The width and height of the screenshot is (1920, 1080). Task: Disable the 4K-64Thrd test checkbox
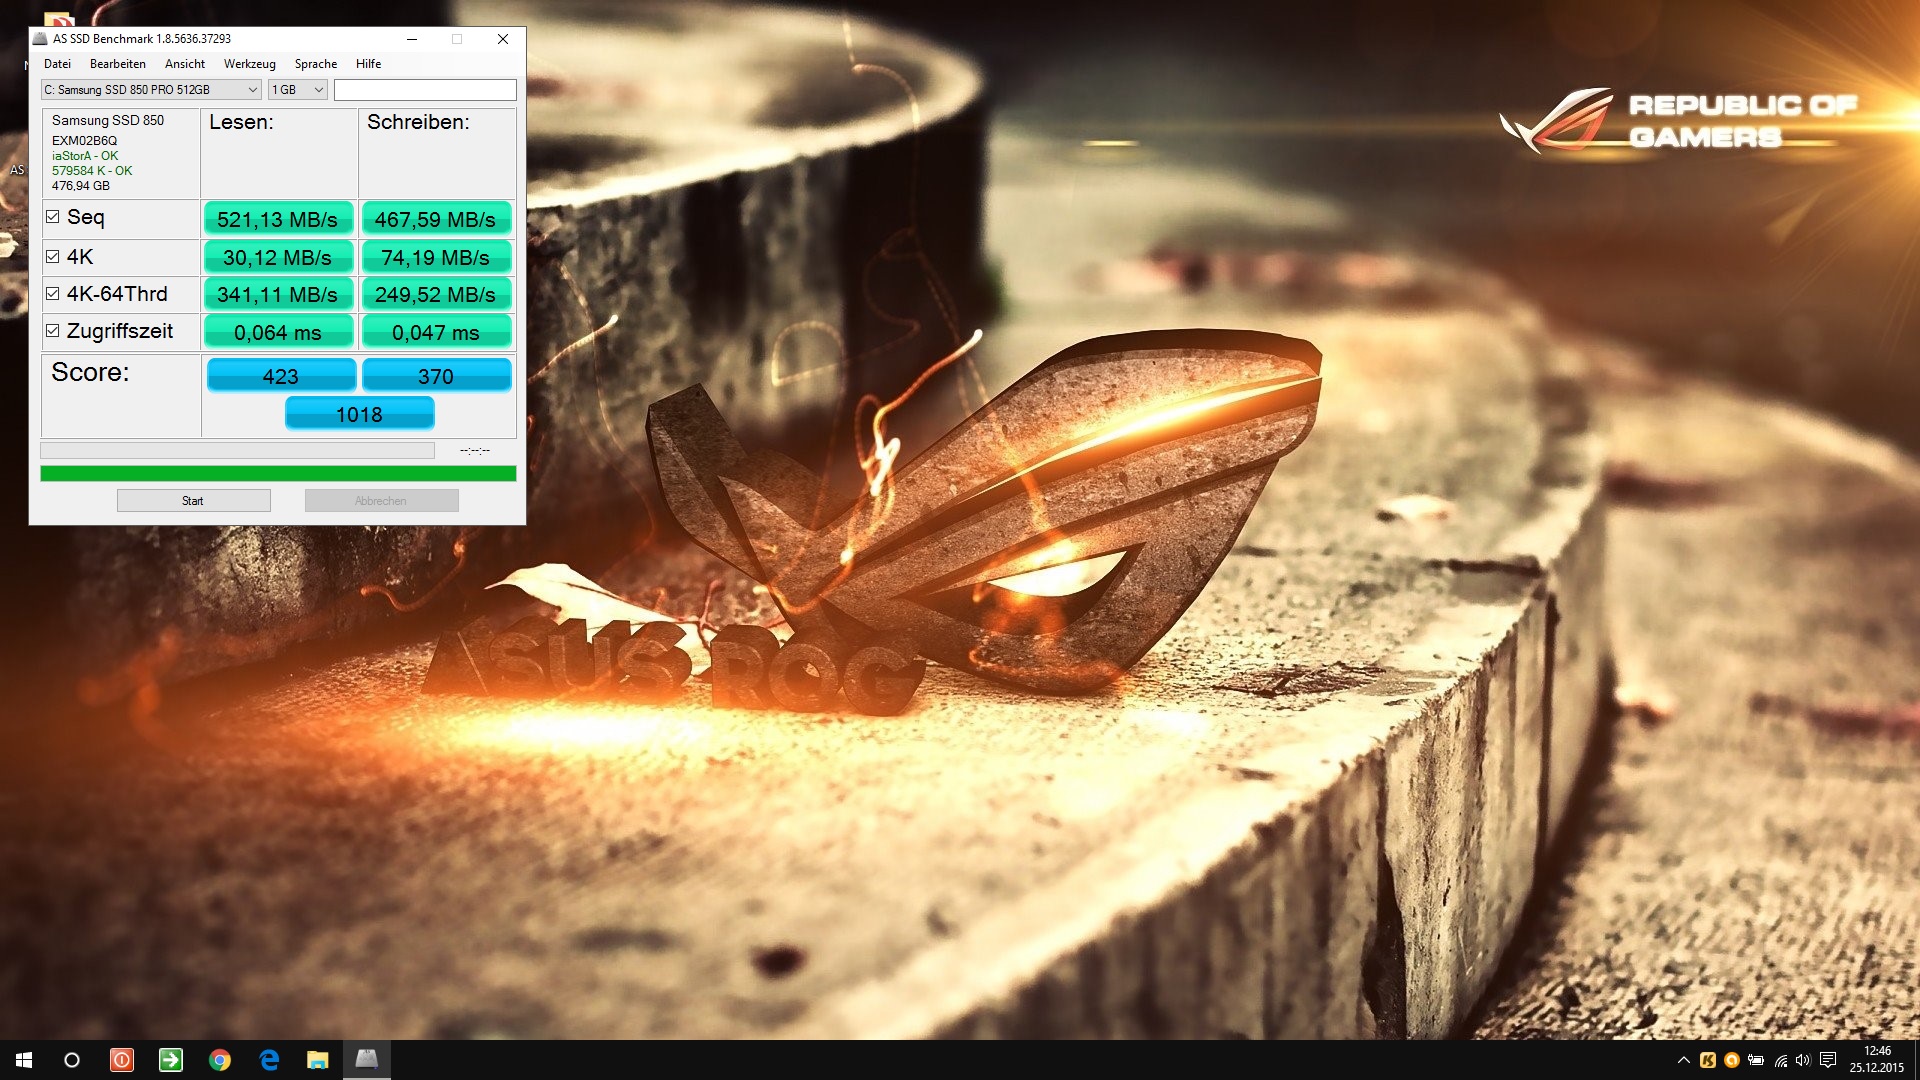pyautogui.click(x=53, y=294)
